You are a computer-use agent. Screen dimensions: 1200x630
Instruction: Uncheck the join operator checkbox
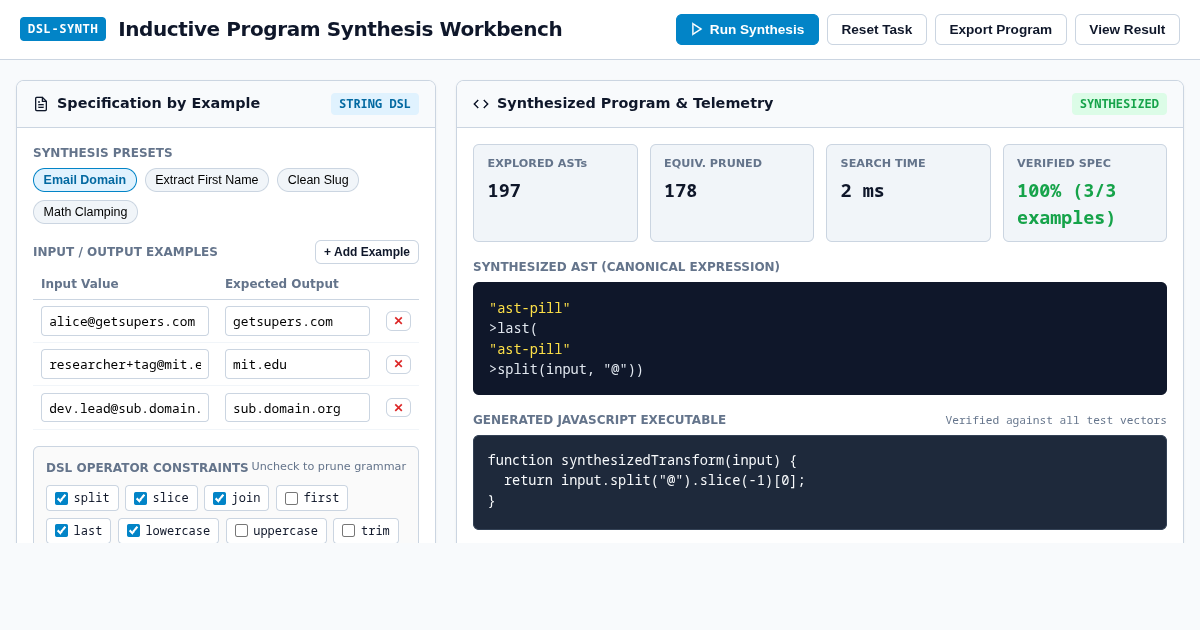pos(220,498)
